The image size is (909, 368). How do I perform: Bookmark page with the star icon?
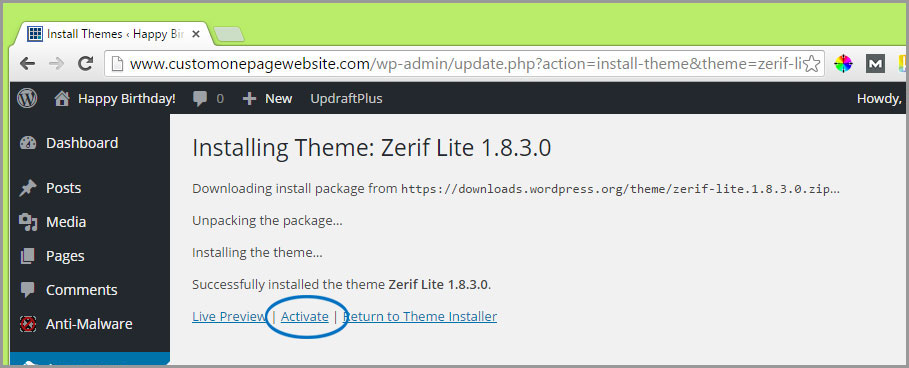[x=812, y=64]
